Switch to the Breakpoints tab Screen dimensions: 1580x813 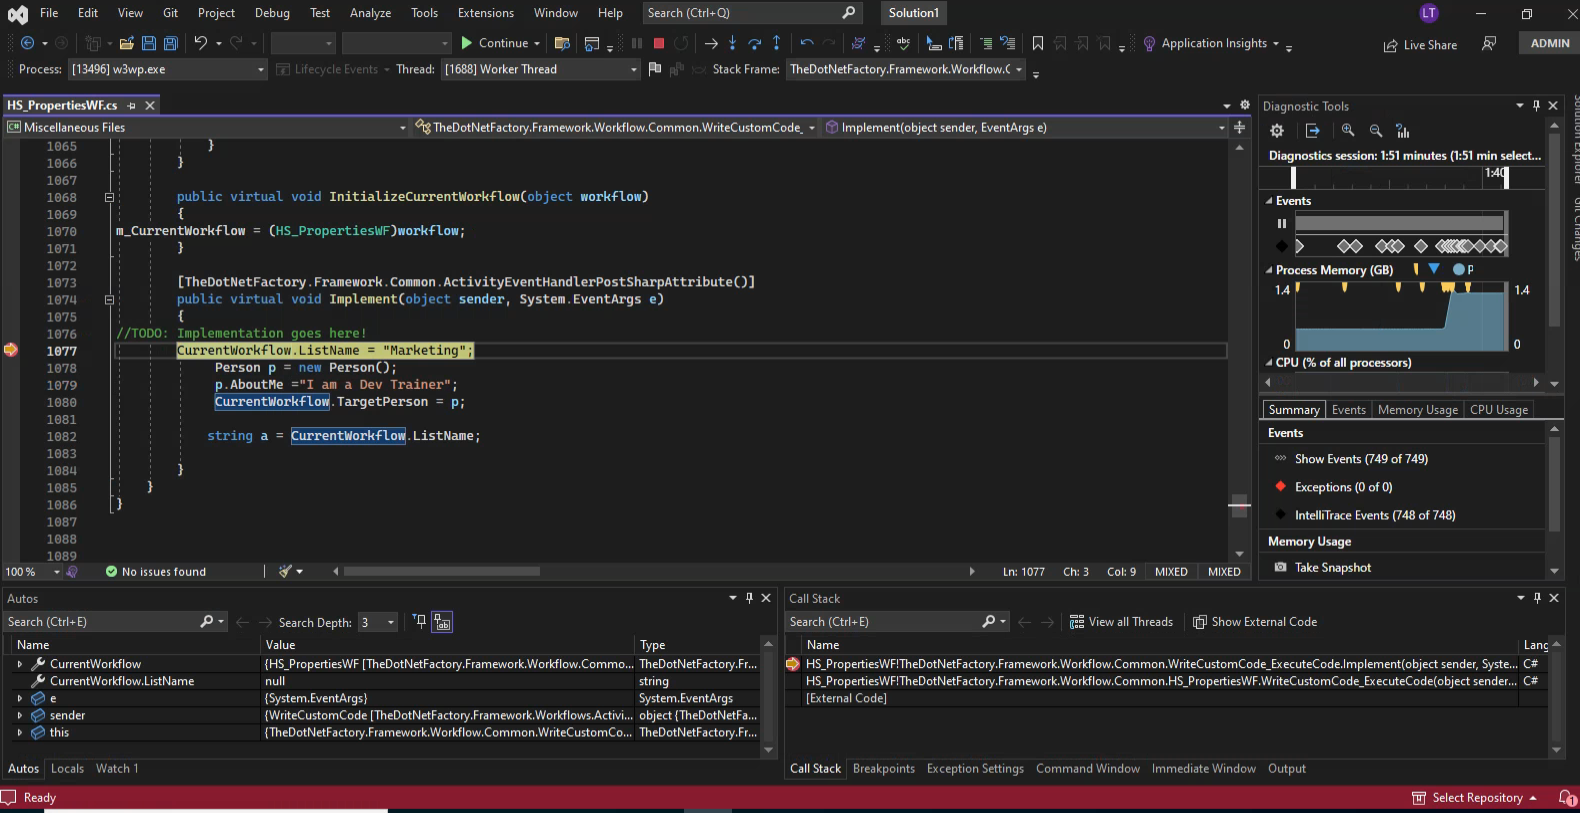(884, 768)
